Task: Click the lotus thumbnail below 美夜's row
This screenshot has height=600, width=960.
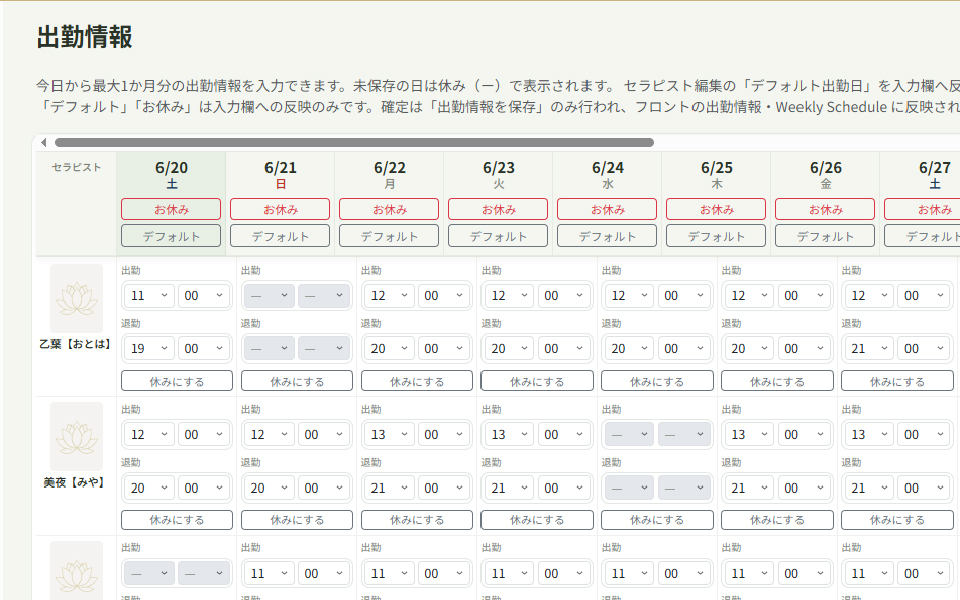Action: click(x=77, y=571)
